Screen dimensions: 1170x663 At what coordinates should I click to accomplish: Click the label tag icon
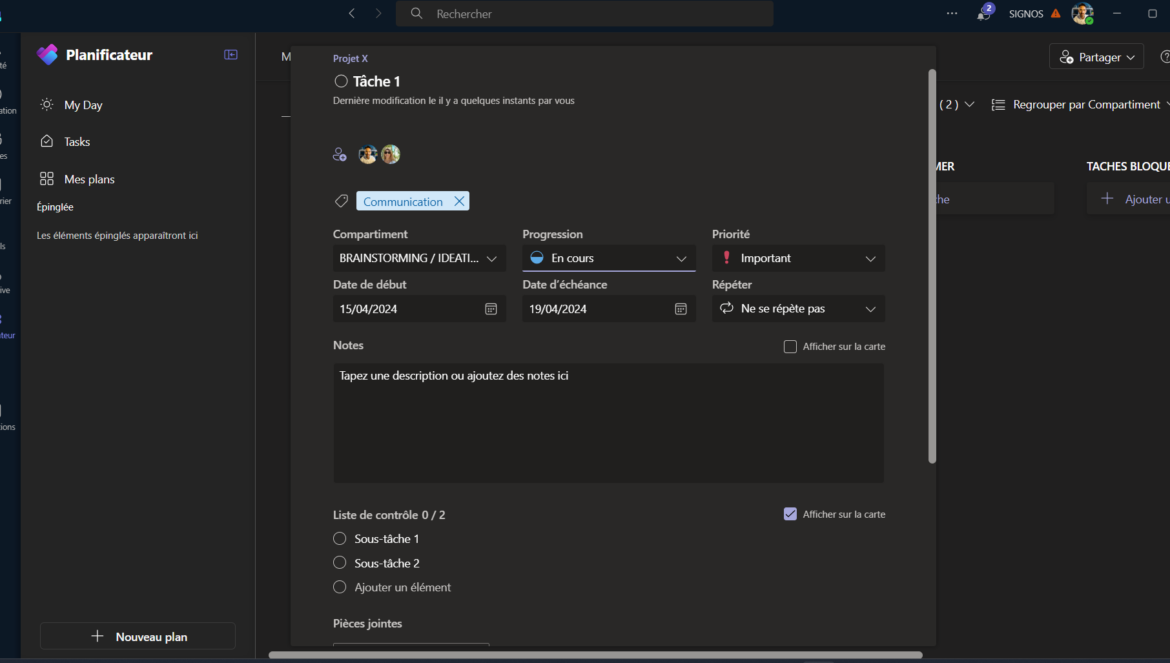(x=341, y=201)
